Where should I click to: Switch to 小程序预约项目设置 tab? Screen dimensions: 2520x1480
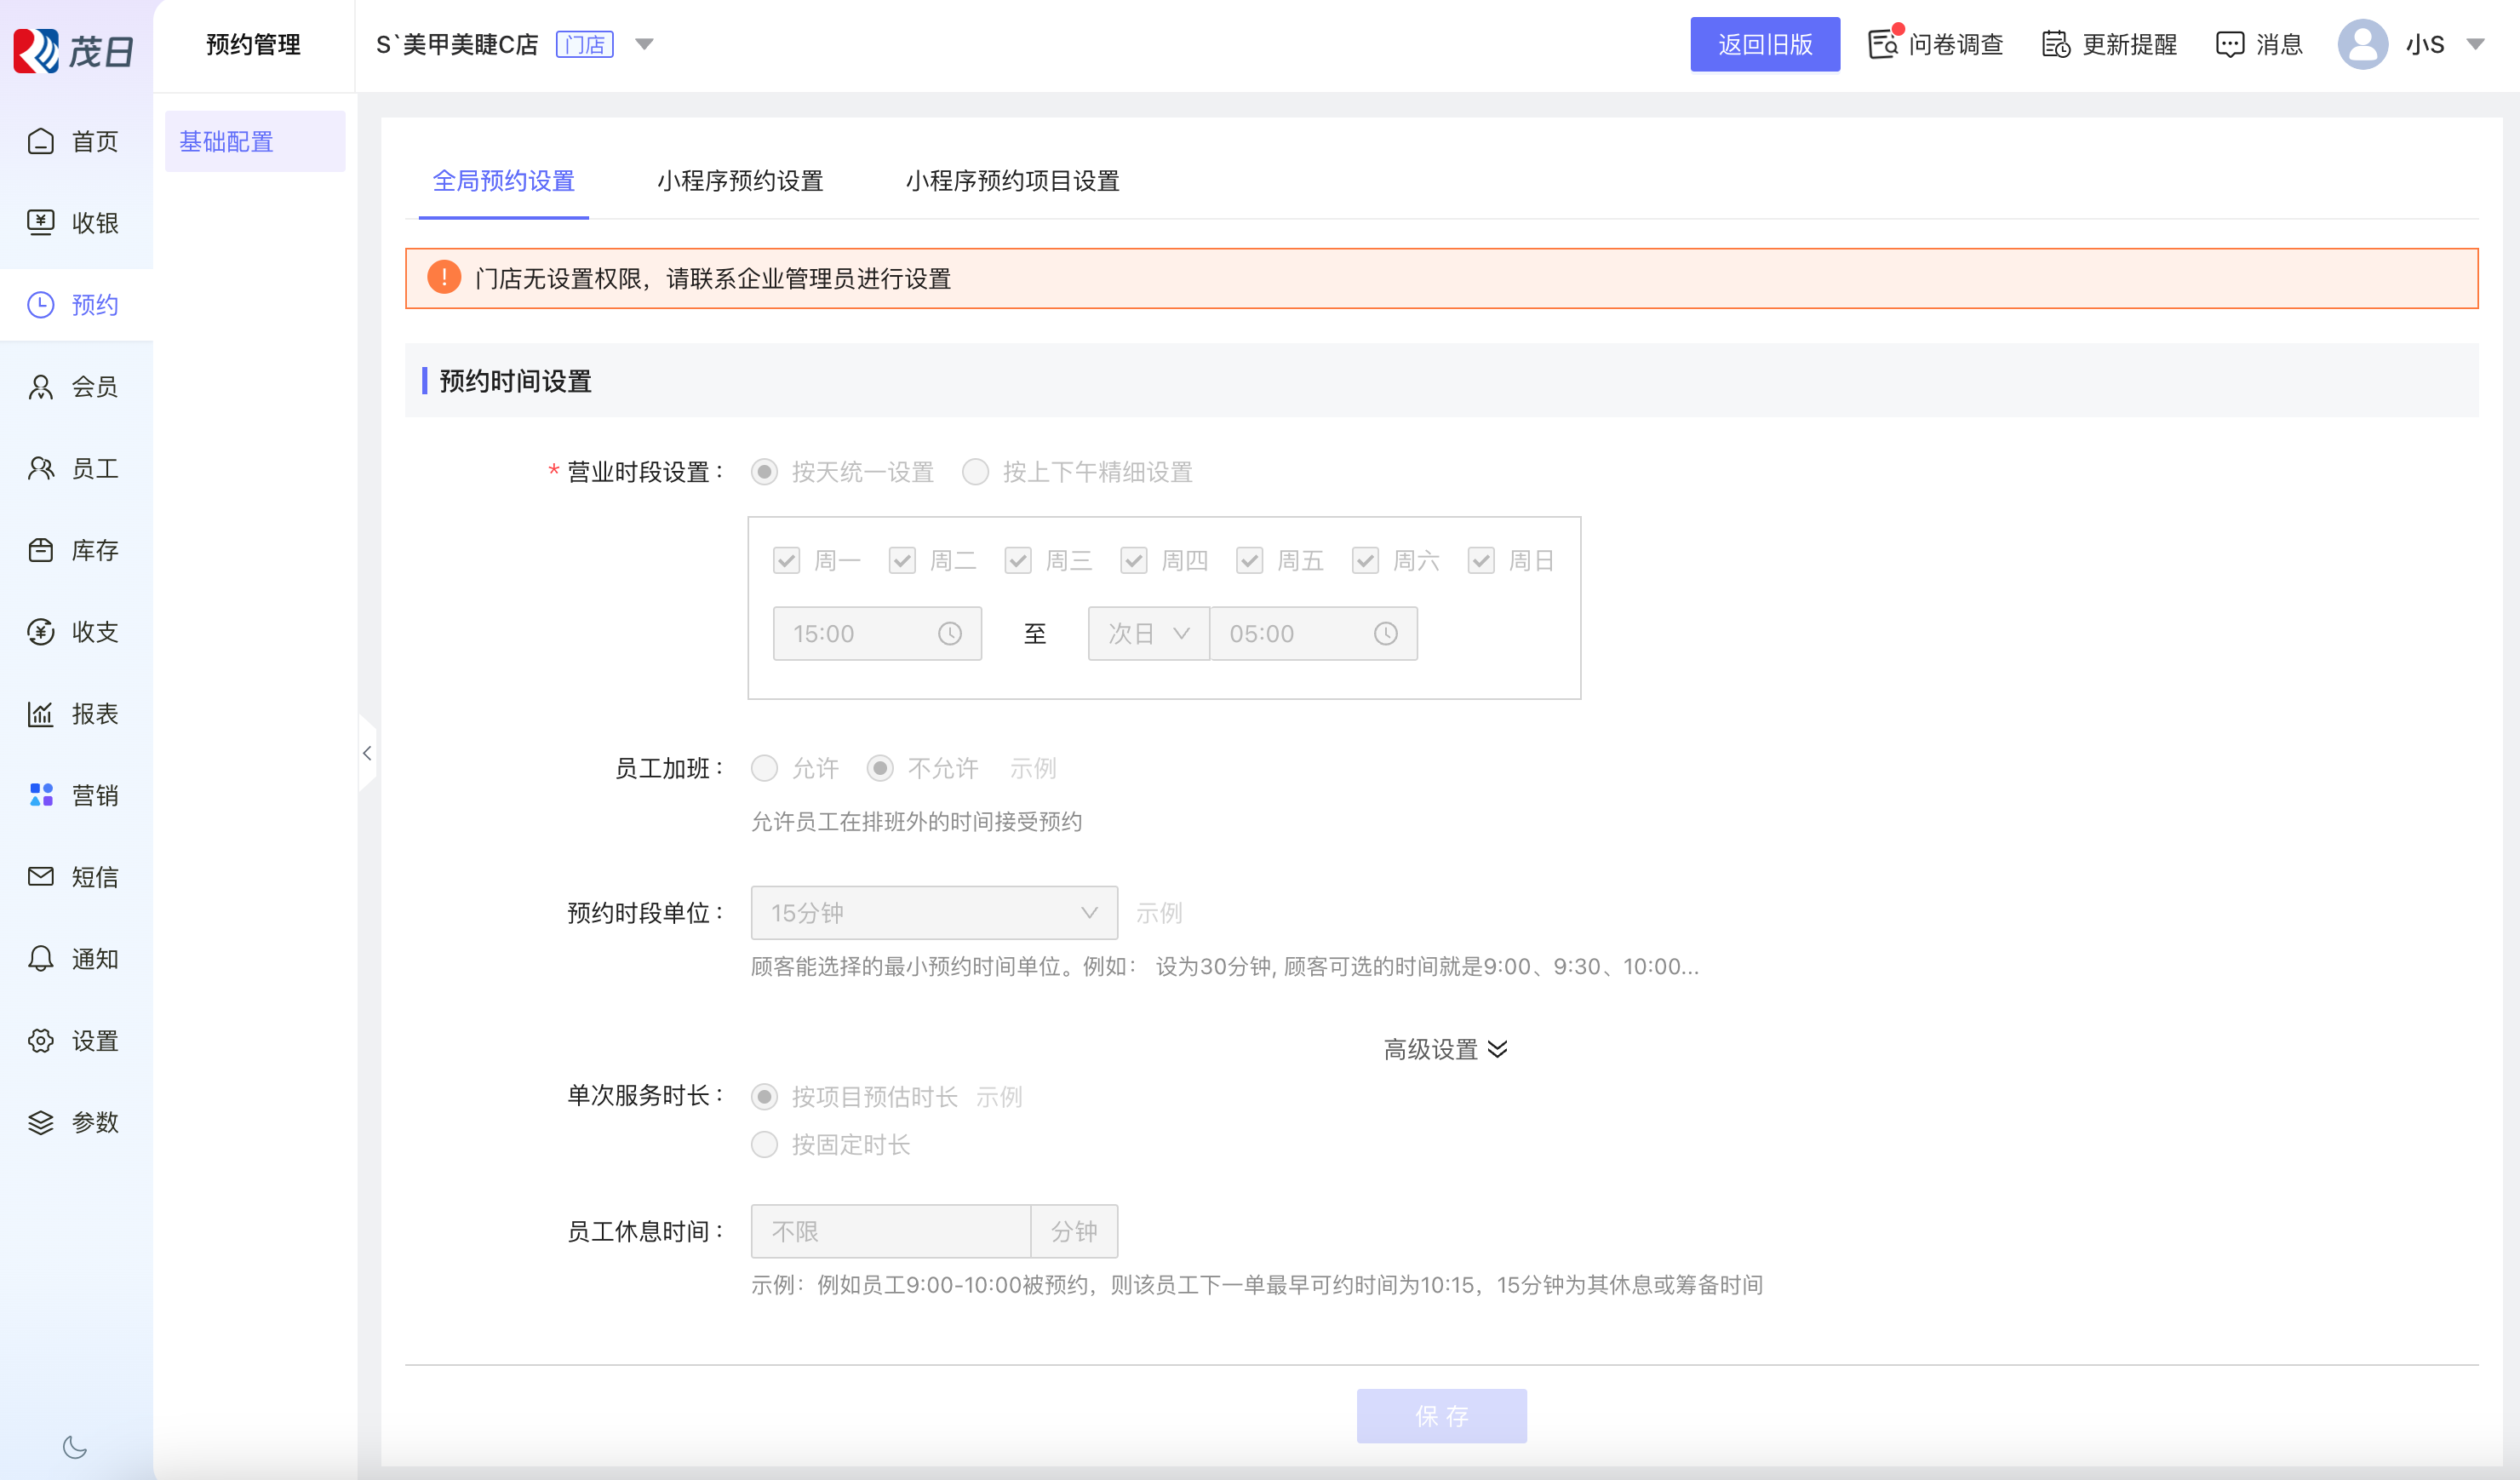[x=1012, y=181]
